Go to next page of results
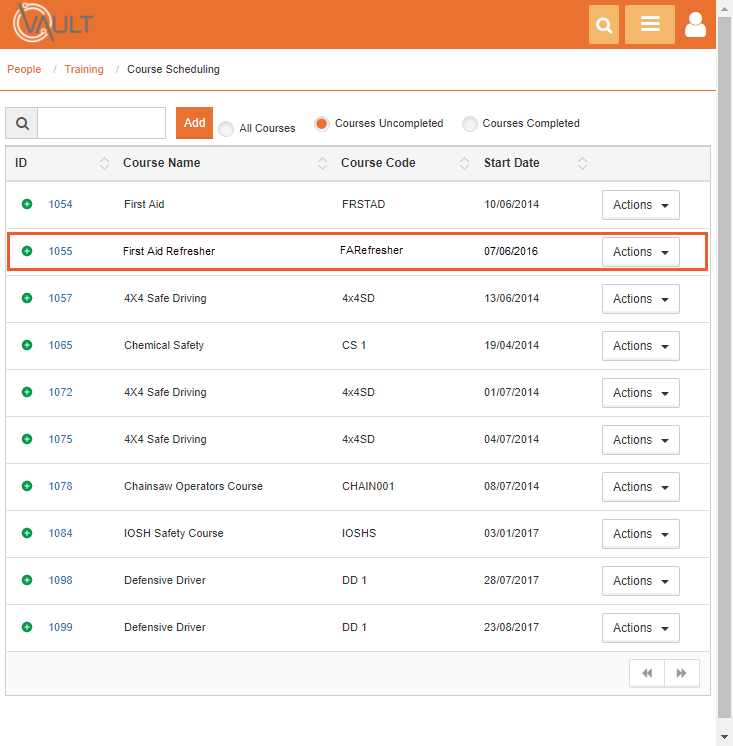Image resolution: width=733 pixels, height=746 pixels. pyautogui.click(x=682, y=674)
